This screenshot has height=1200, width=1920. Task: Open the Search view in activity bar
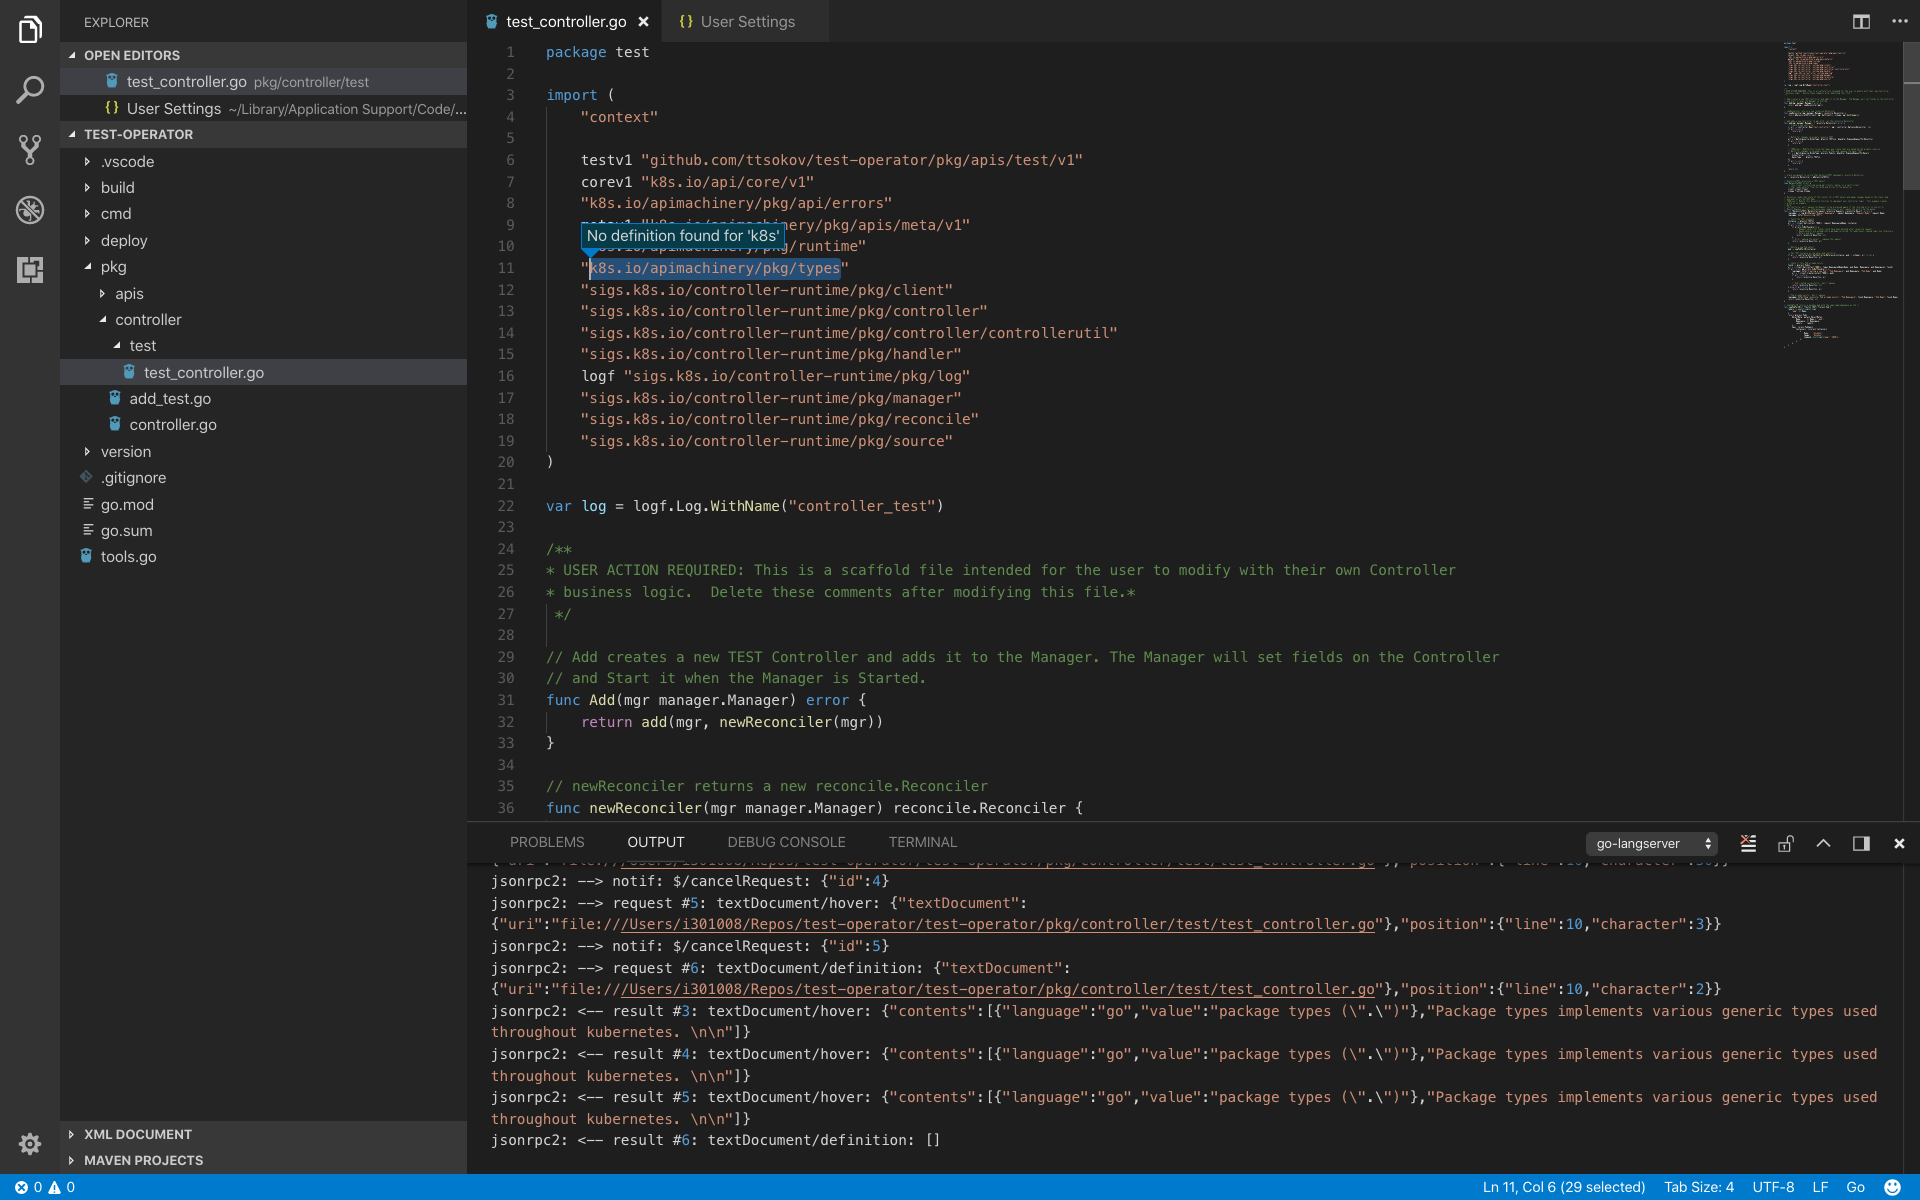30,90
